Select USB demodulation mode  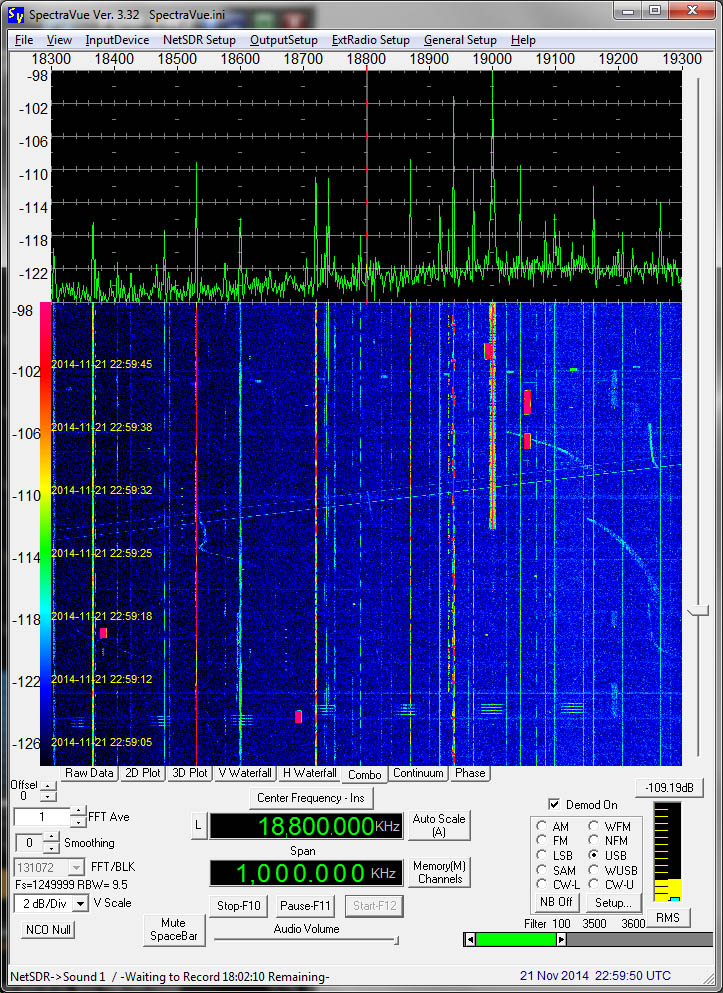coord(594,855)
